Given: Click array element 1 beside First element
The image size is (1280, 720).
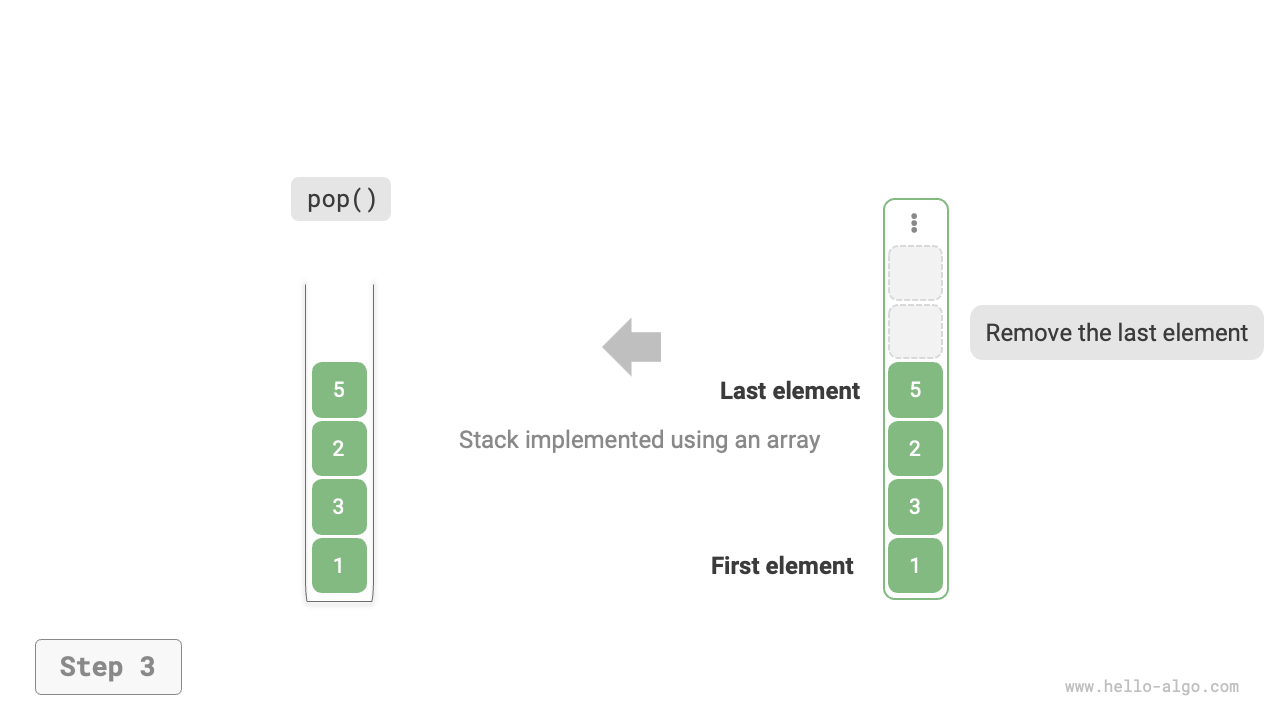Looking at the screenshot, I should 915,565.
